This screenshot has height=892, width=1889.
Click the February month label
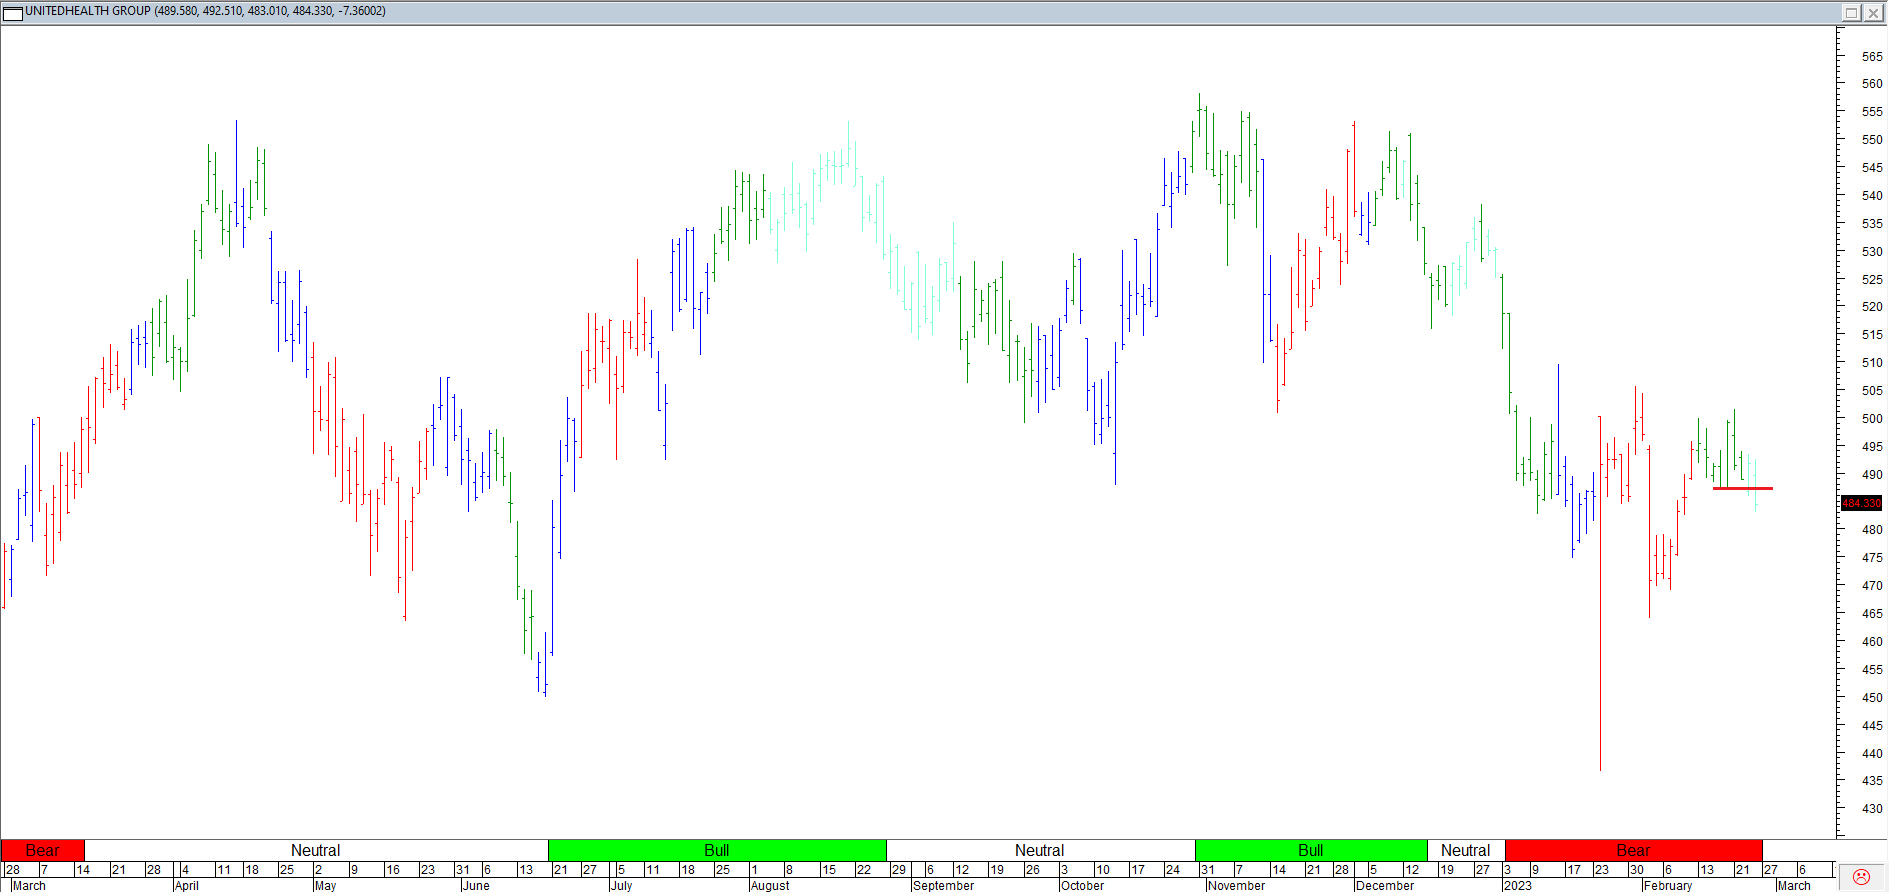tap(1668, 885)
